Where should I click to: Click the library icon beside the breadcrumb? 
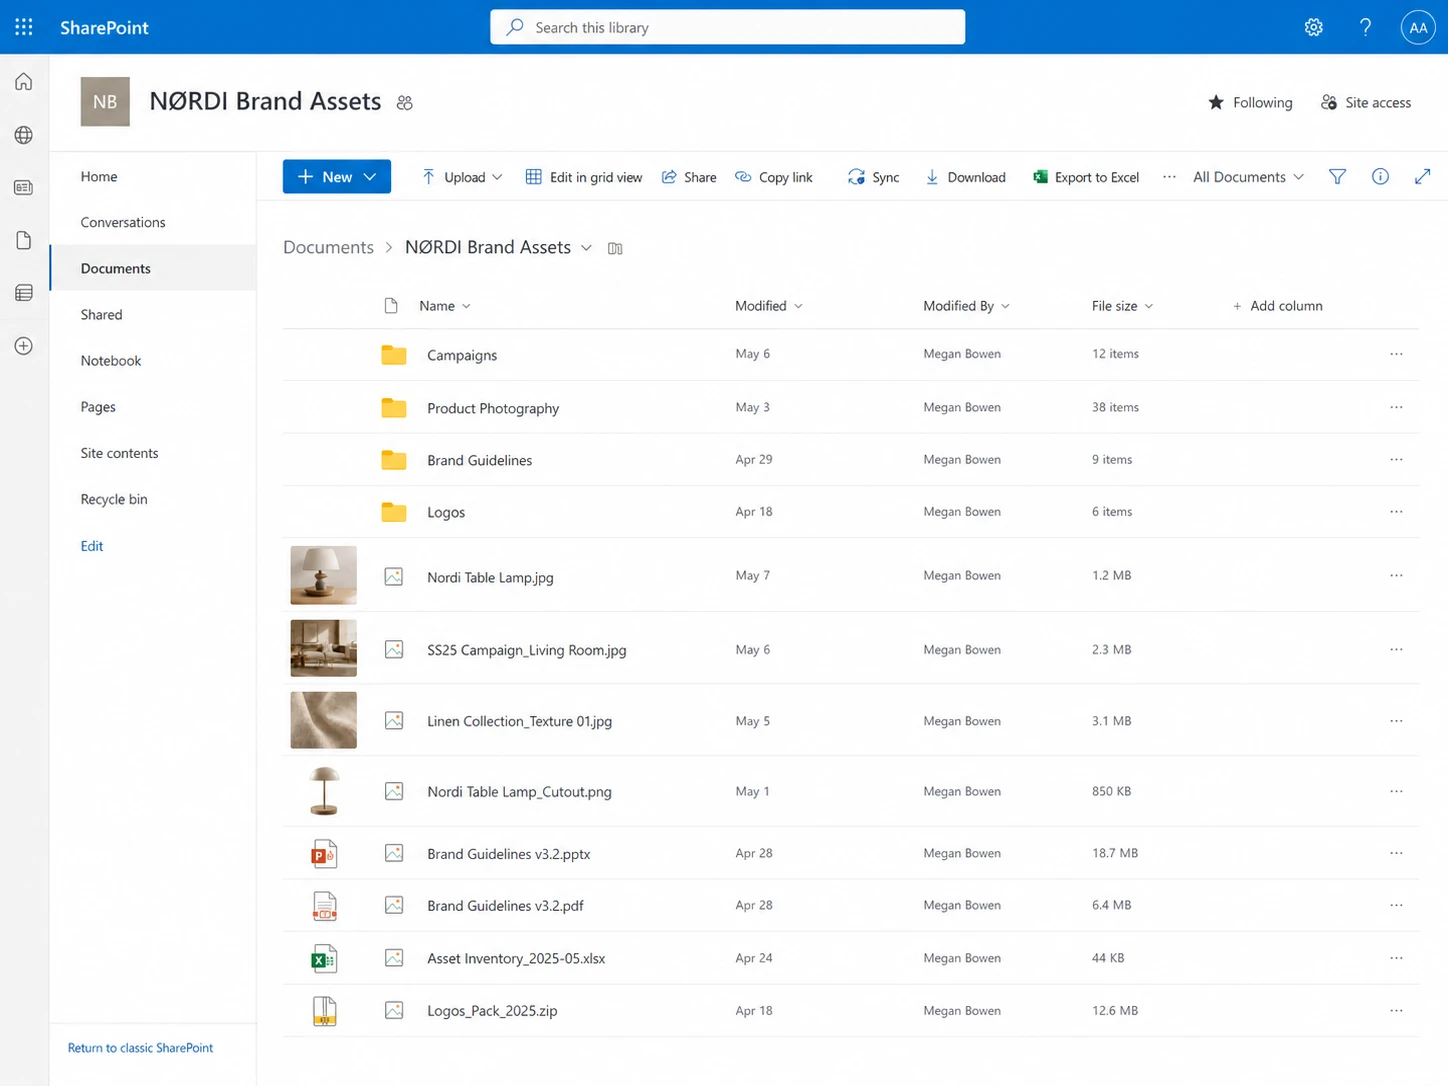click(615, 248)
